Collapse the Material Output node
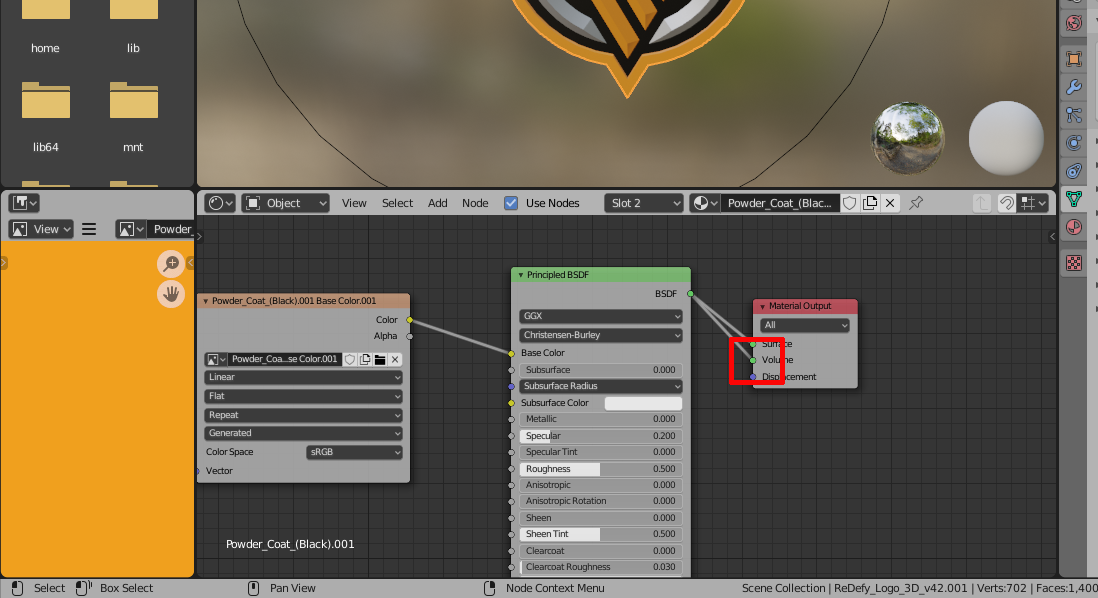The width and height of the screenshot is (1098, 598). click(x=763, y=307)
